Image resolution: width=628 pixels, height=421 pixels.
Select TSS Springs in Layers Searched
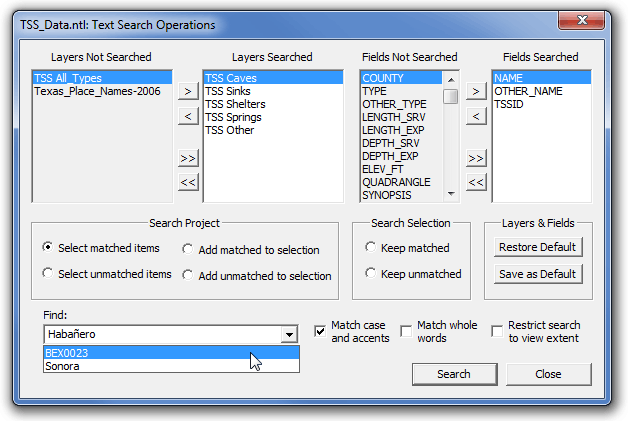235,117
